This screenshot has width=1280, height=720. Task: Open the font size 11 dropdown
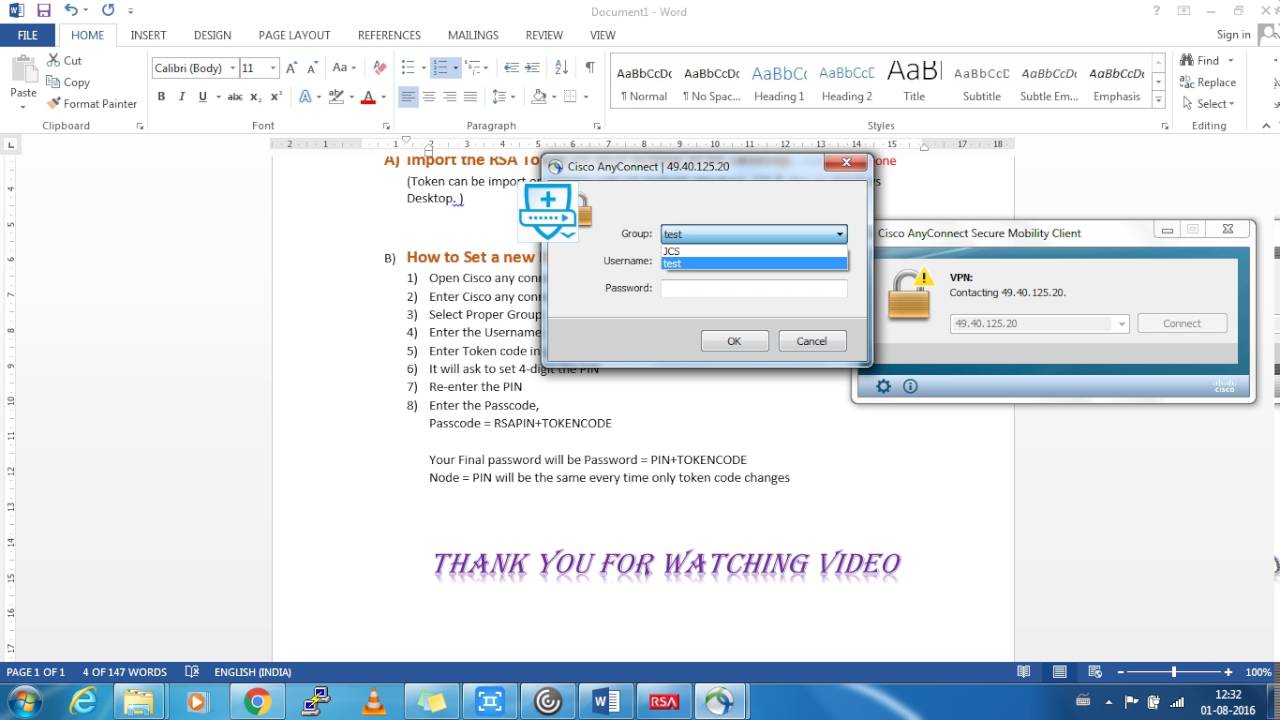click(x=275, y=68)
